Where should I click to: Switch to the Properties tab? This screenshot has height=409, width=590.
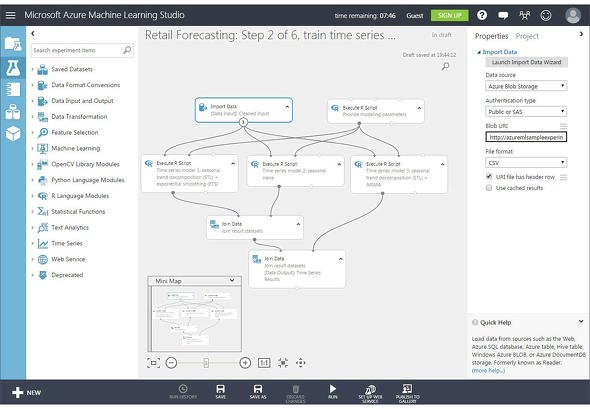click(491, 36)
